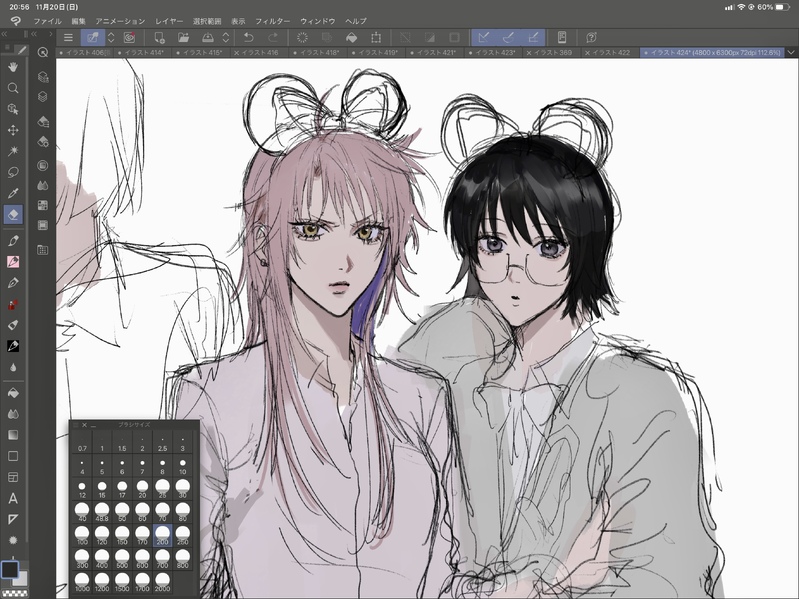Select the pink Pencil tool
Image resolution: width=799 pixels, height=599 pixels.
[13, 262]
